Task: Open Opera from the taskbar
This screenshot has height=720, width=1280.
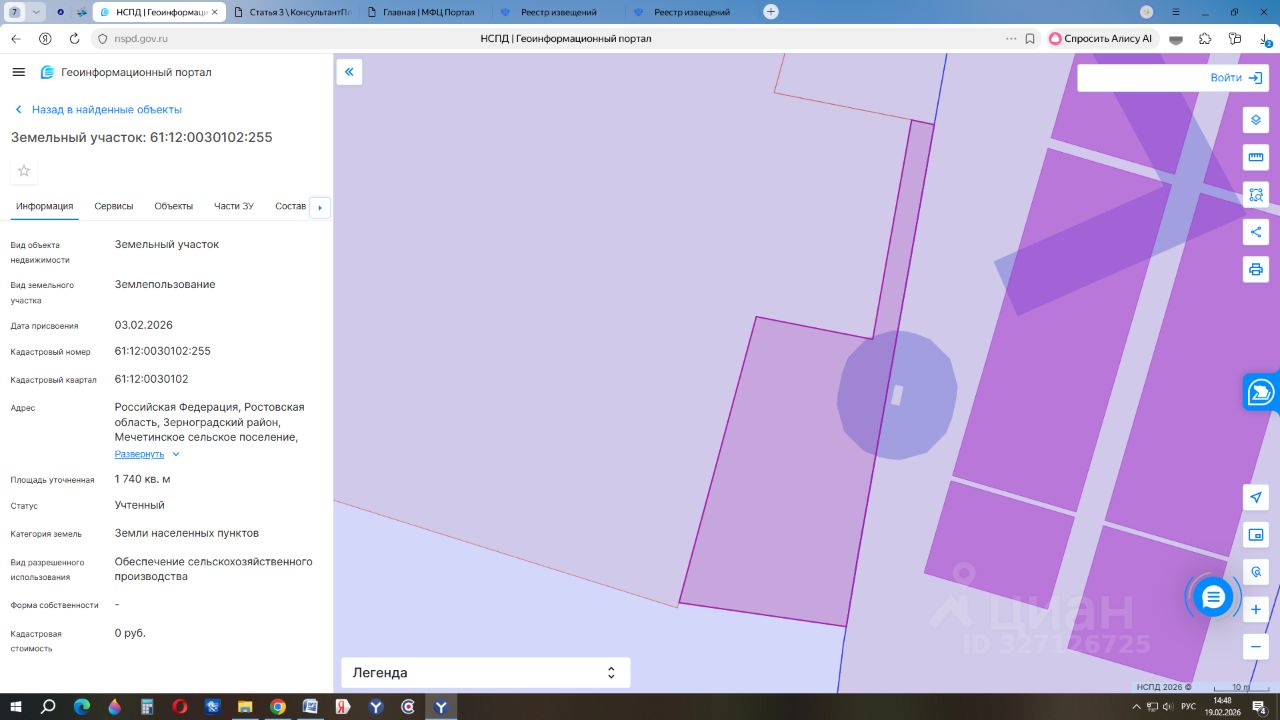Action: [x=180, y=706]
